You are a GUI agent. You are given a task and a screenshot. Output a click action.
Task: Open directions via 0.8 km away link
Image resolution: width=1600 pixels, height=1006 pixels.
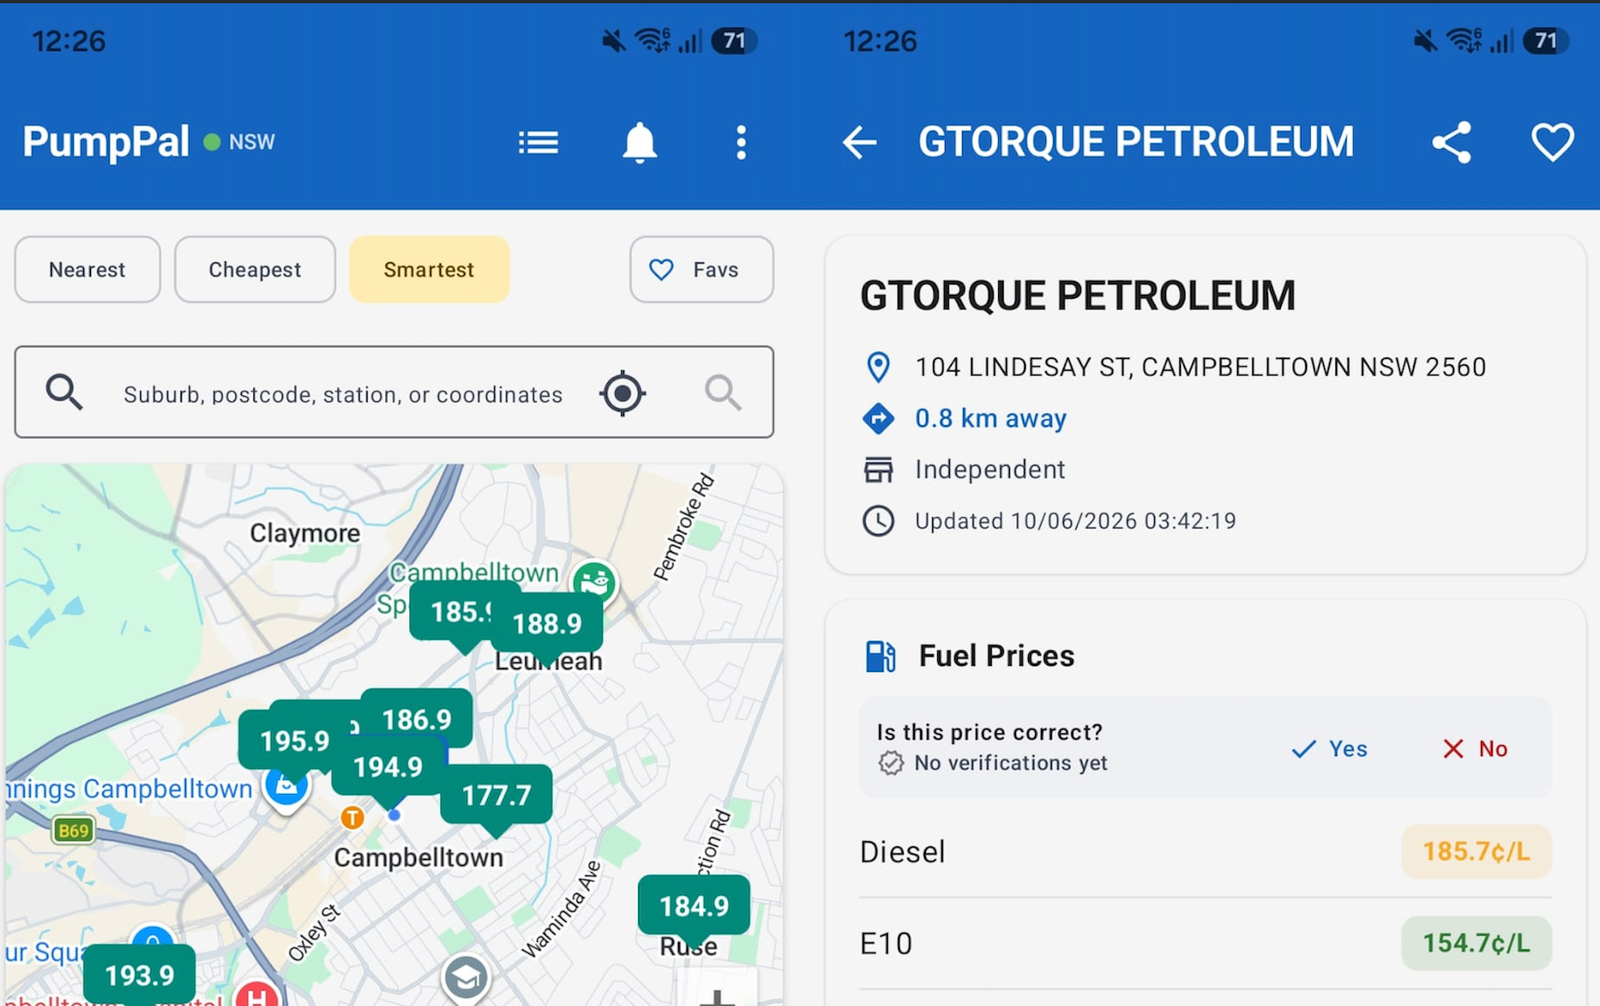(x=990, y=418)
